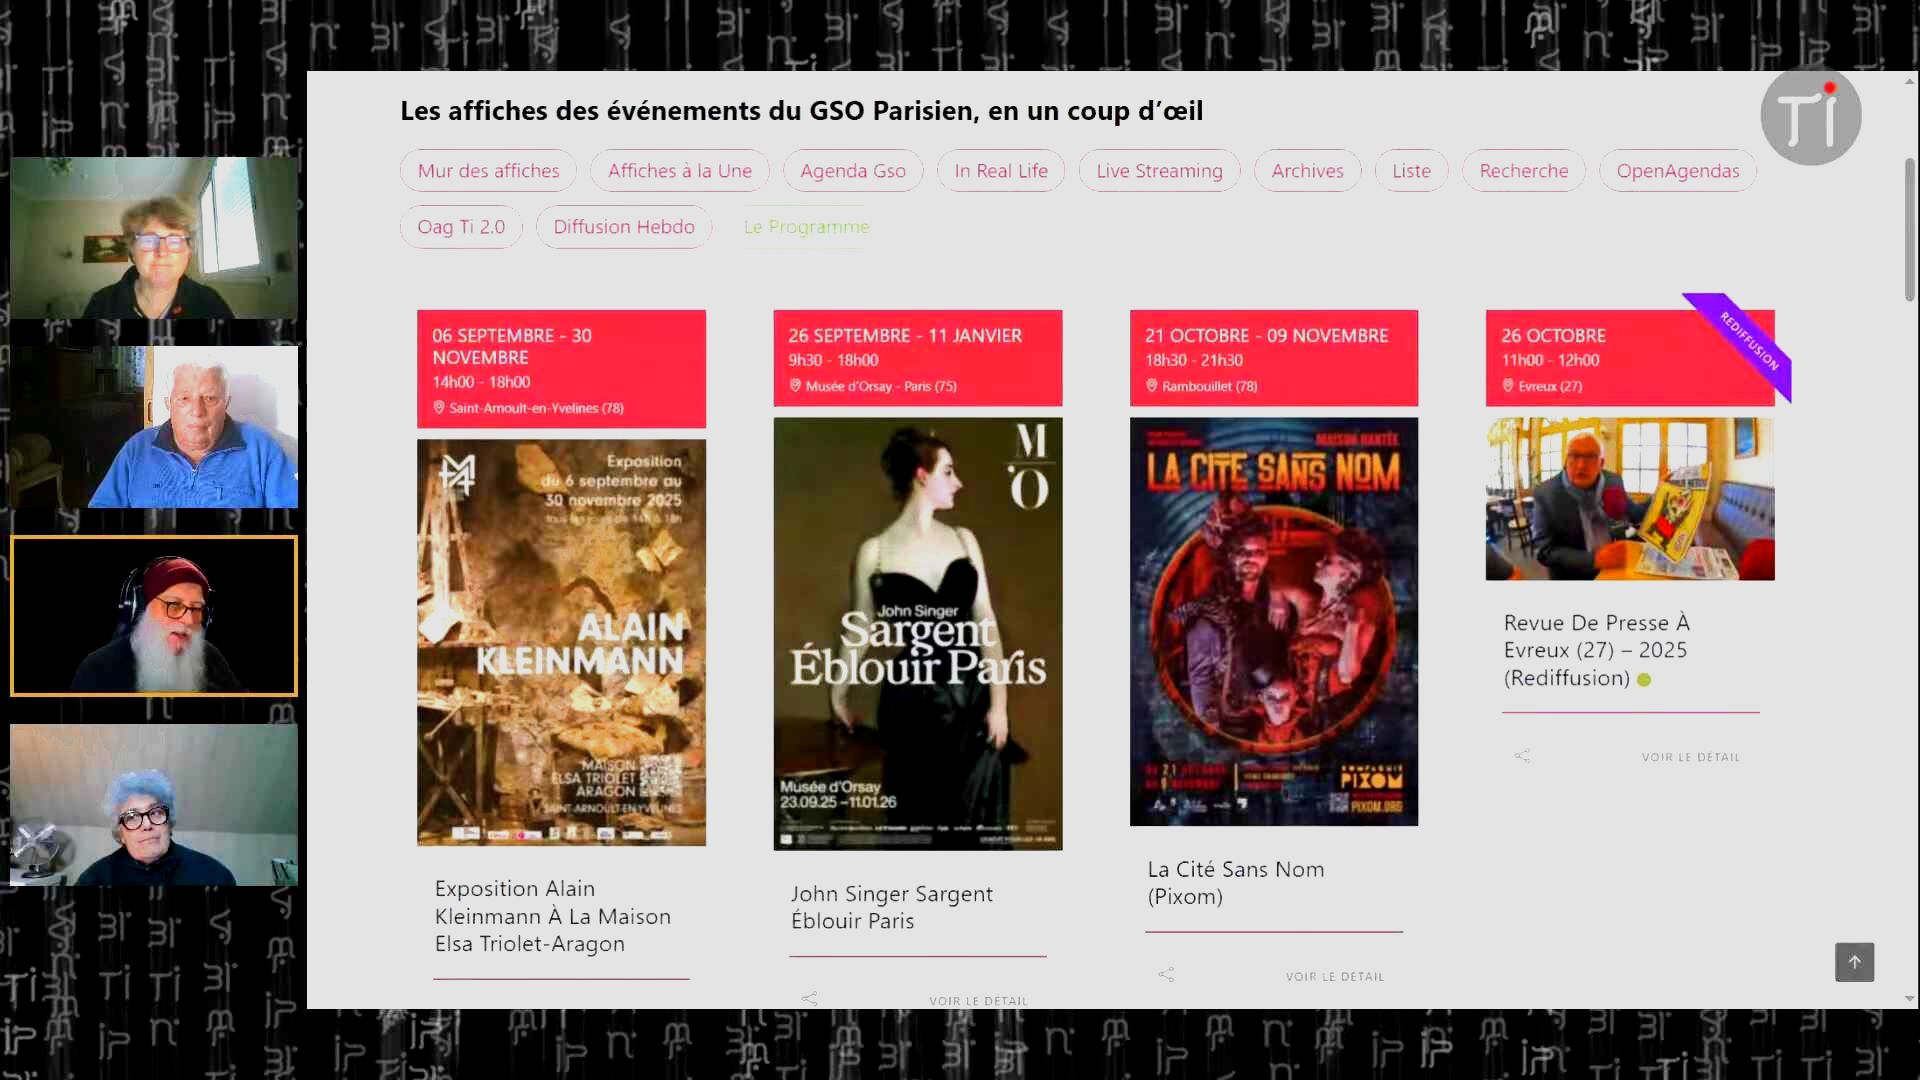This screenshot has height=1080, width=1920.
Task: Click the scroll-to-top arrow button
Action: 1854,962
